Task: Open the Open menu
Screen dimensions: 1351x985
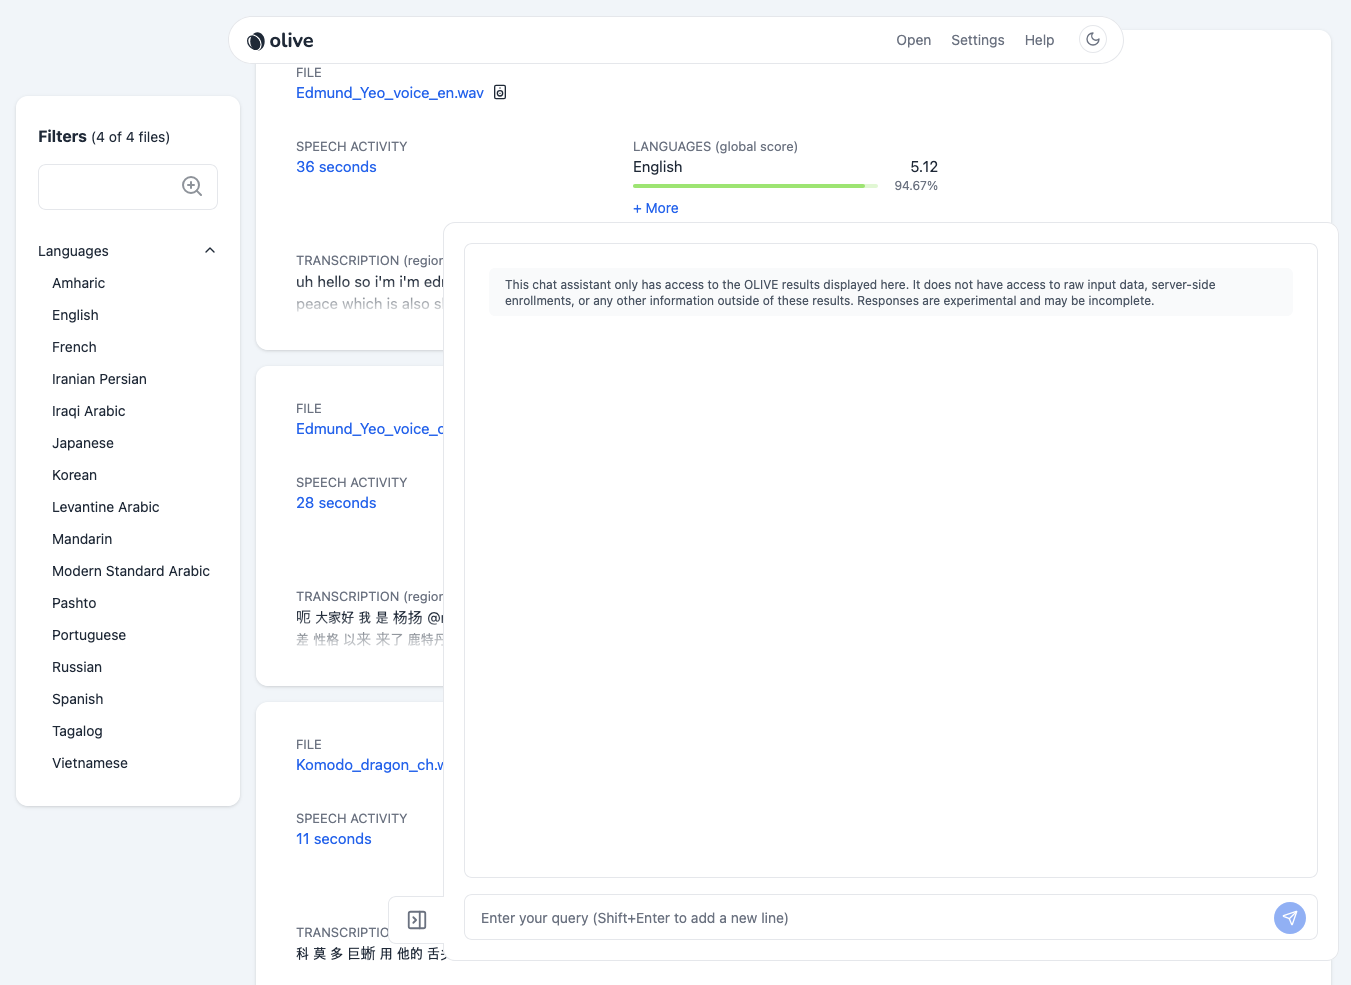Action: [913, 40]
